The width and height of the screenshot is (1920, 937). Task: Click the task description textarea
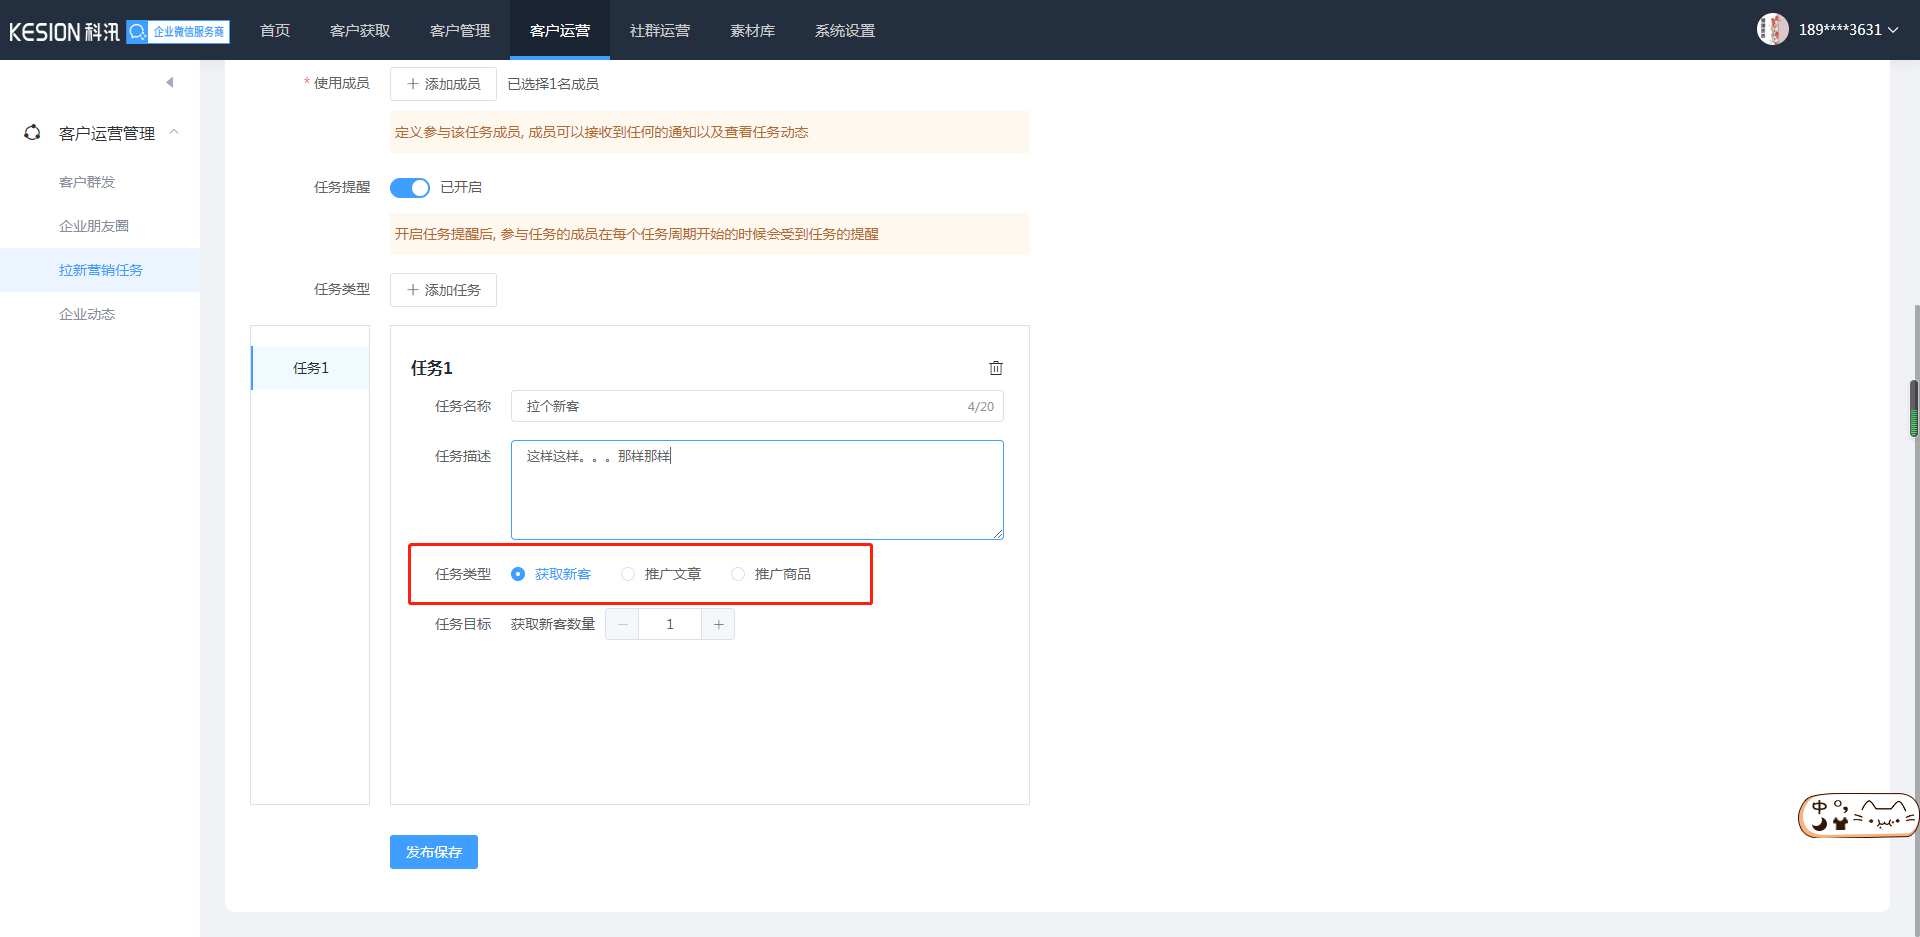[757, 490]
